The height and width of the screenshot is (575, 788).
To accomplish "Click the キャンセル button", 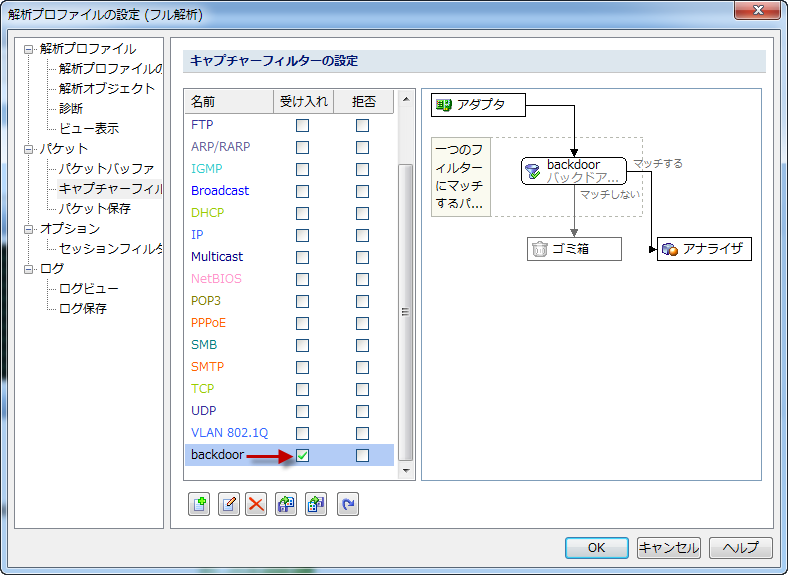I will [x=668, y=547].
